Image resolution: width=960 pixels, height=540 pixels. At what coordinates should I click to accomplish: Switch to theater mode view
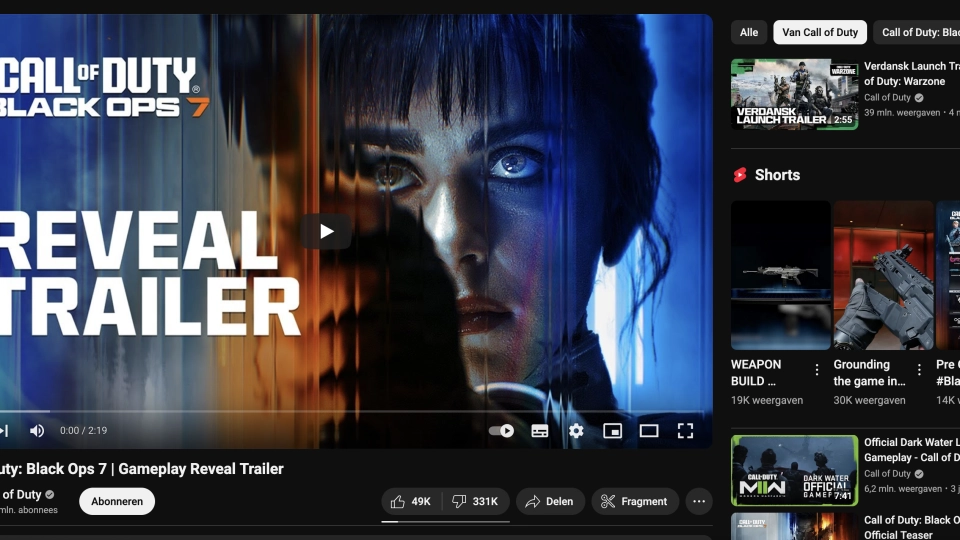[x=649, y=431]
